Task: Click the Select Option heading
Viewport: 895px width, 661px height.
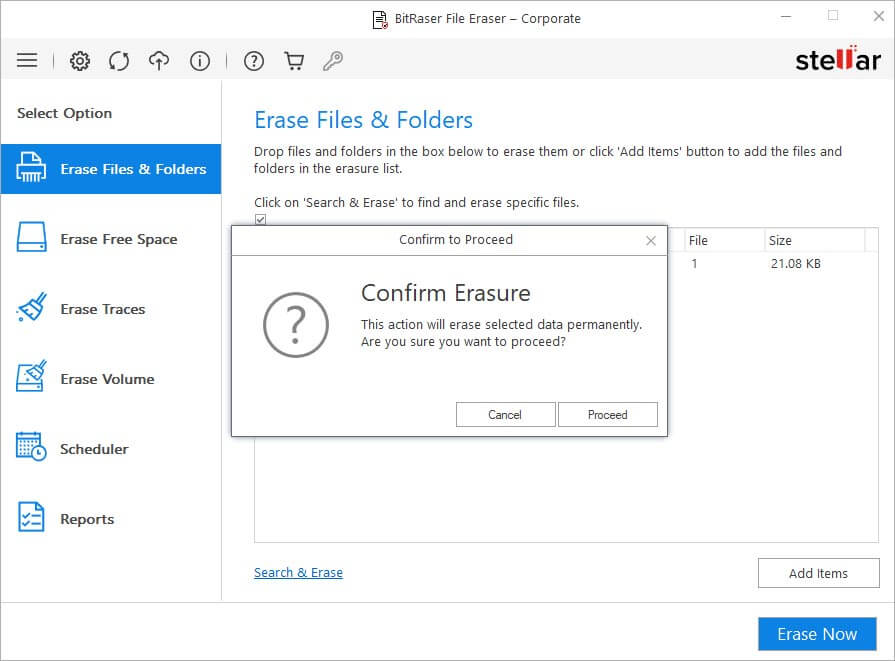Action: point(64,113)
